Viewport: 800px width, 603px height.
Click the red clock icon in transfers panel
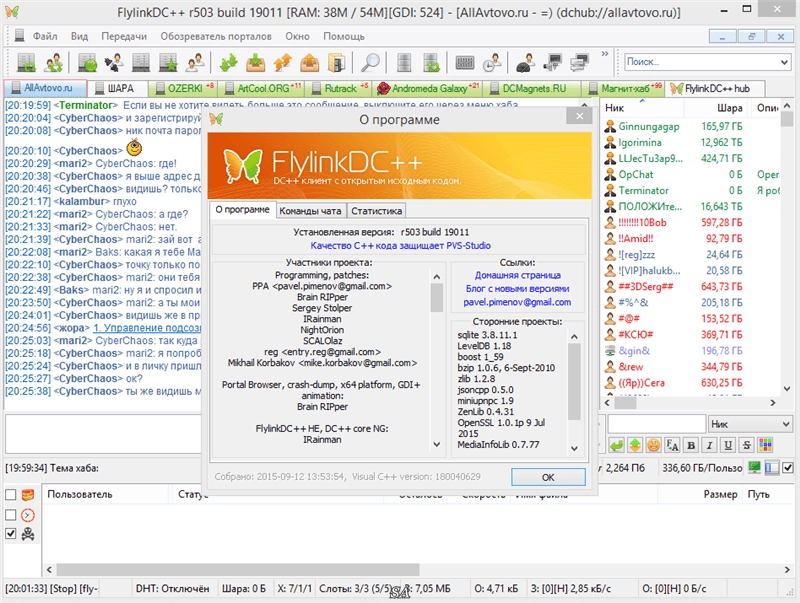click(28, 515)
